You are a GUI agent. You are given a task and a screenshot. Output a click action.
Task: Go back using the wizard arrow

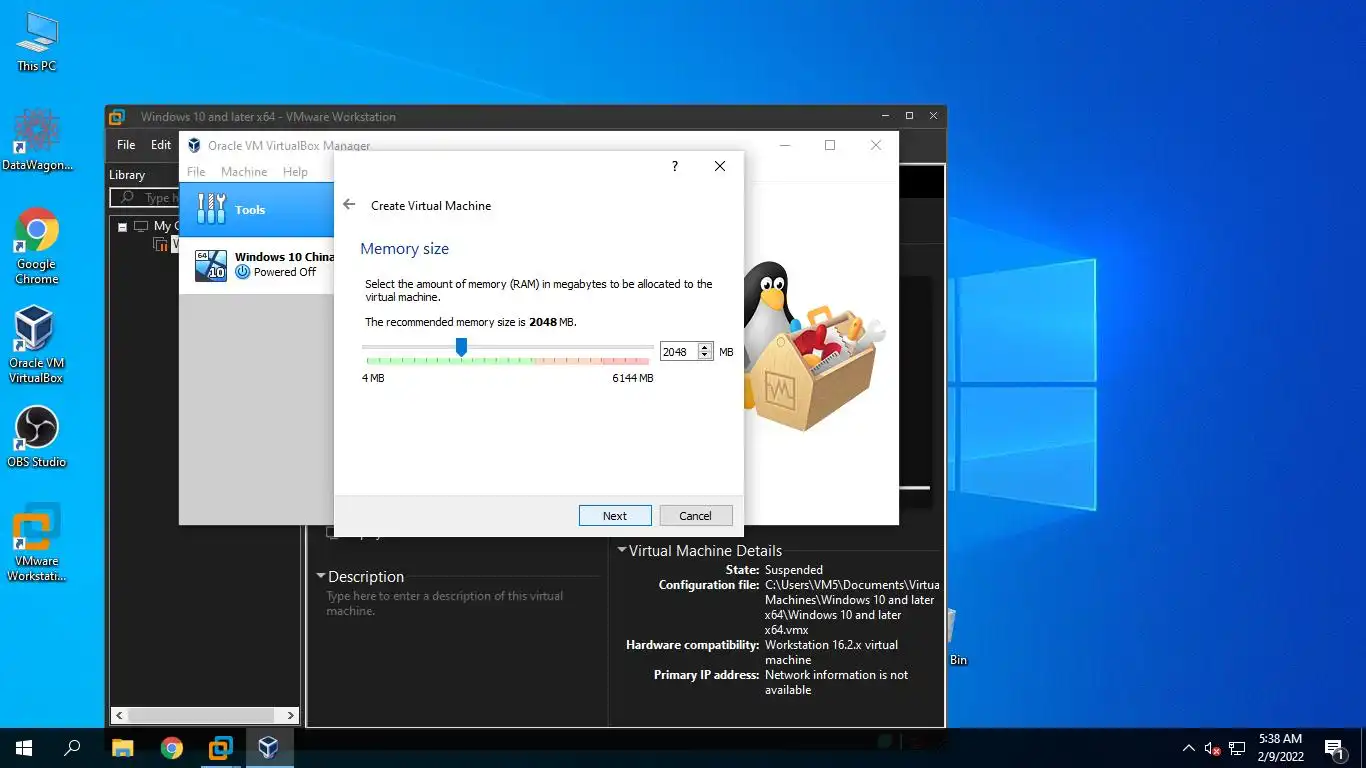(x=349, y=205)
